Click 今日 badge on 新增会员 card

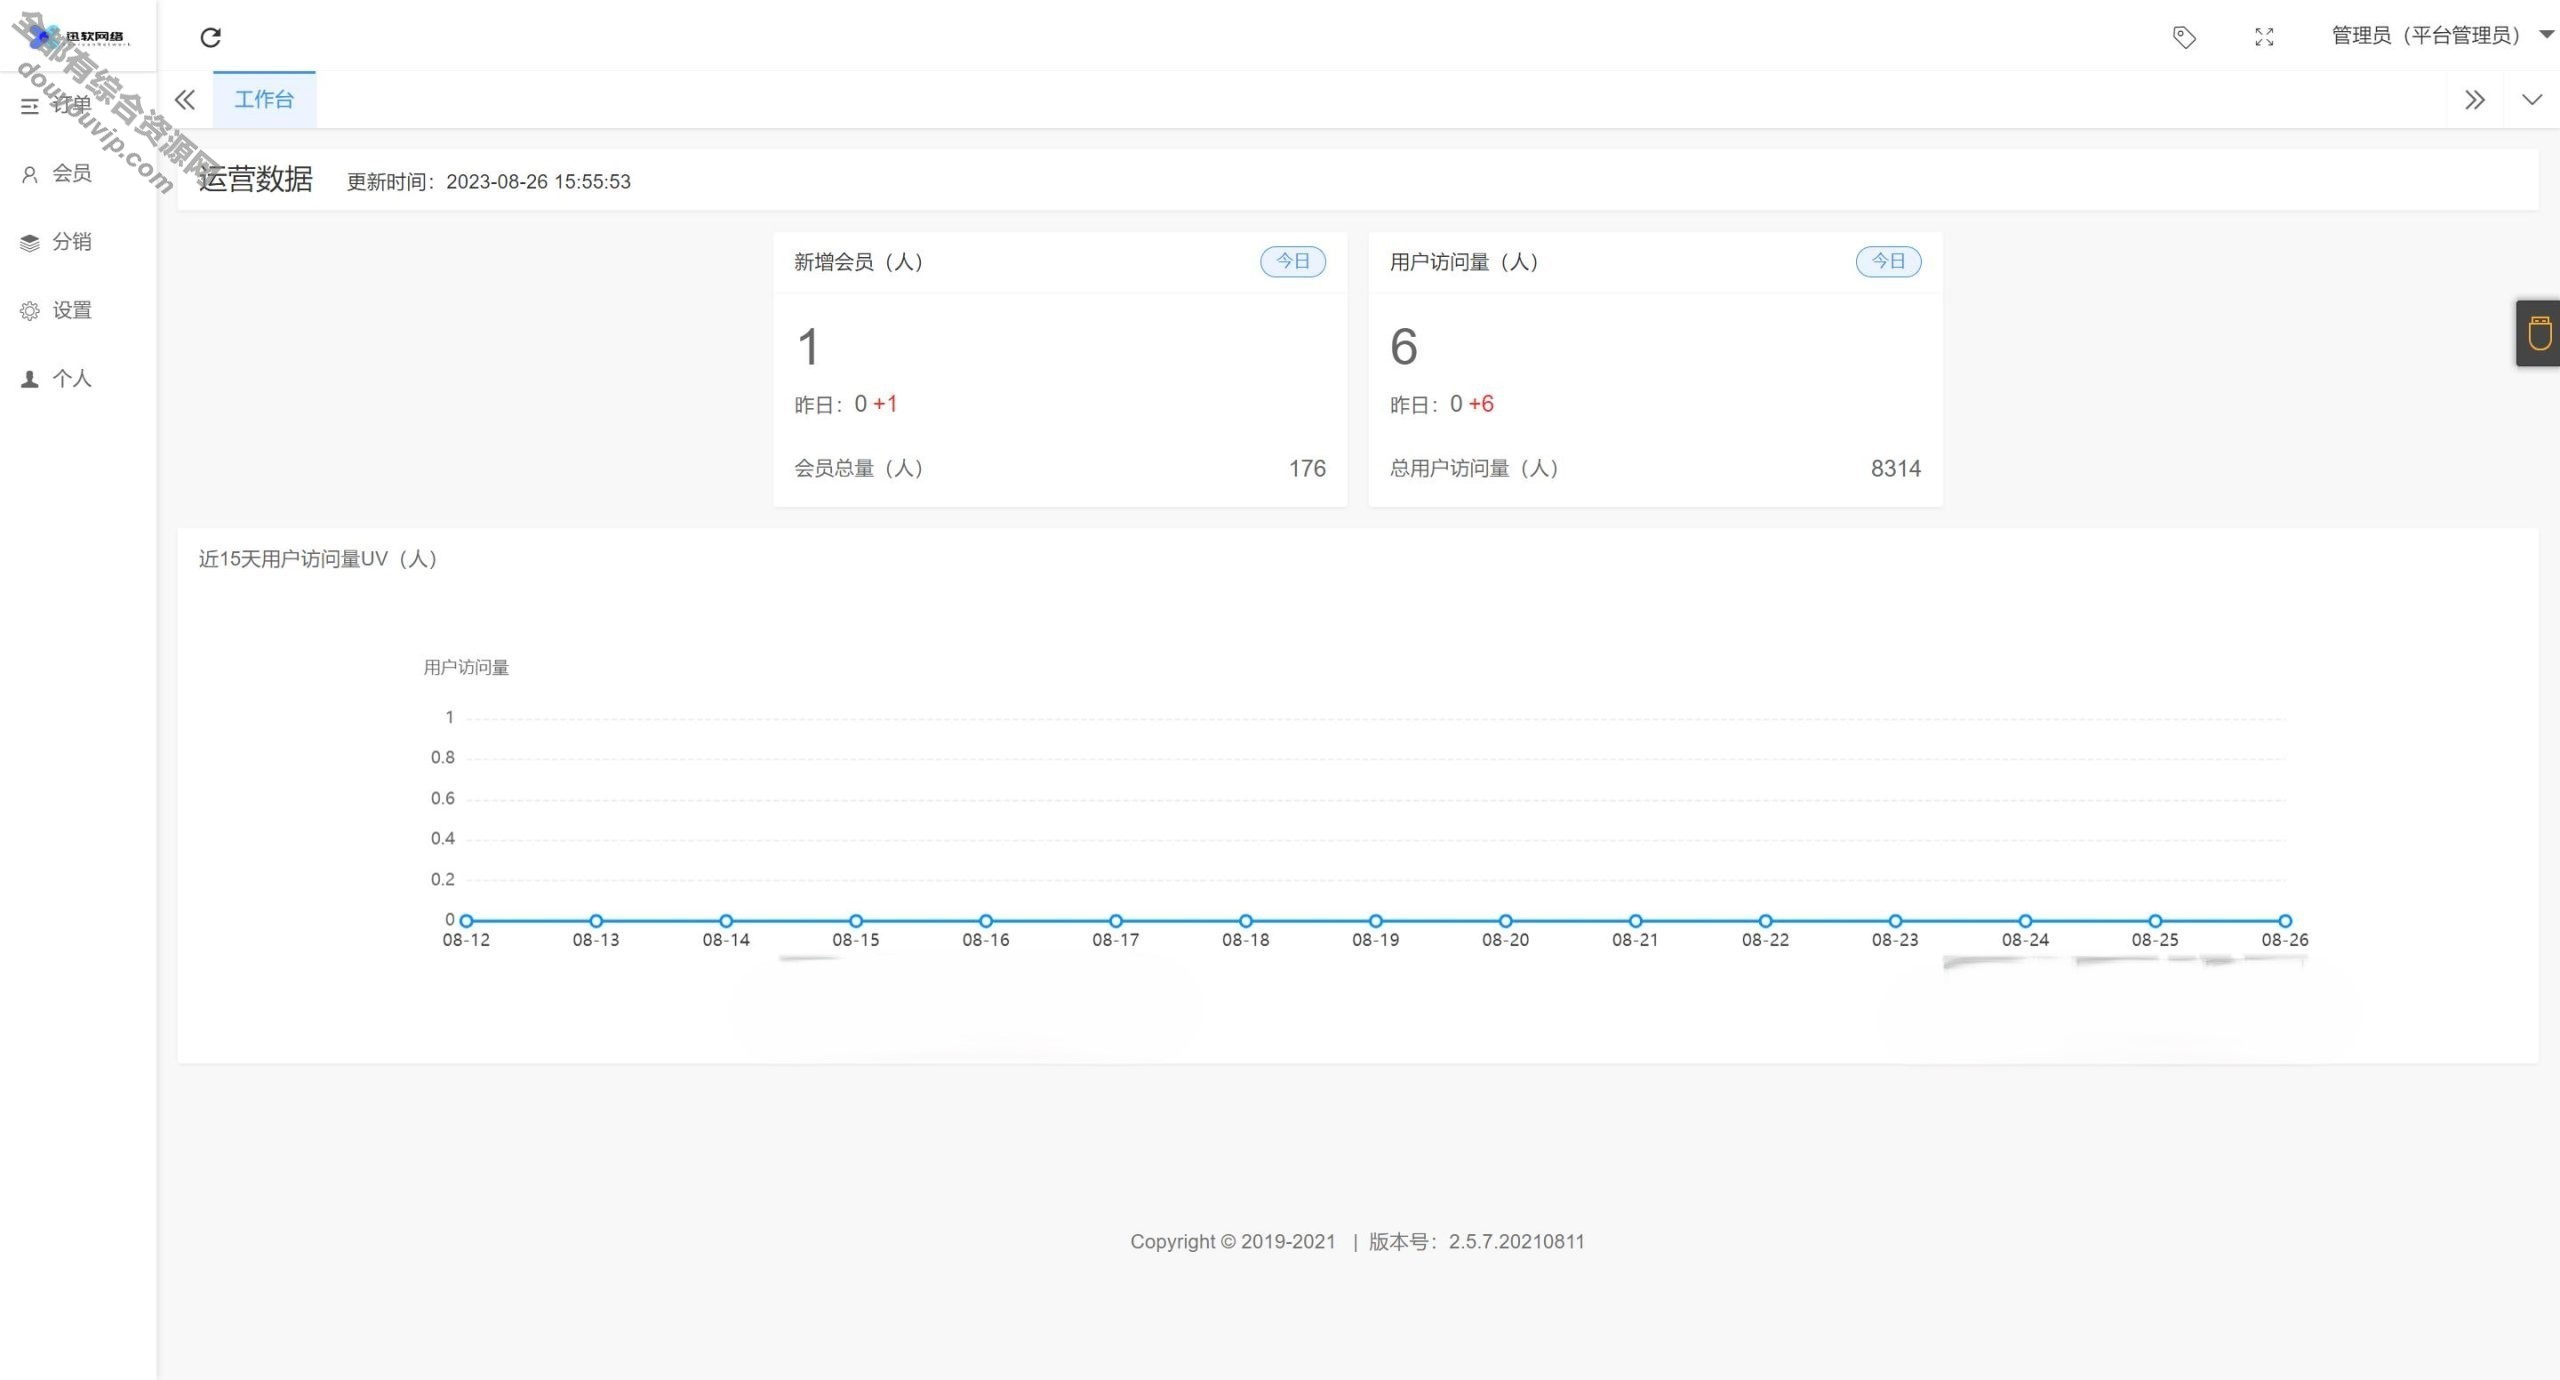(1292, 261)
